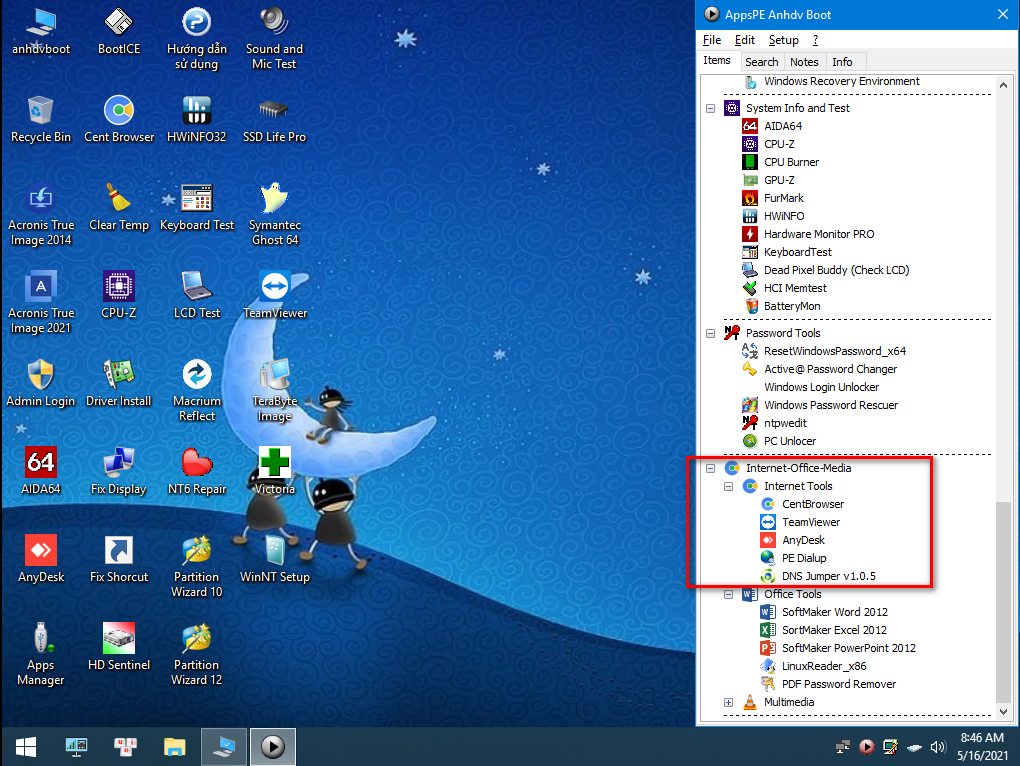This screenshot has width=1020, height=766.
Task: Click the scroll down arrow in AppsPE list
Action: 1004,711
